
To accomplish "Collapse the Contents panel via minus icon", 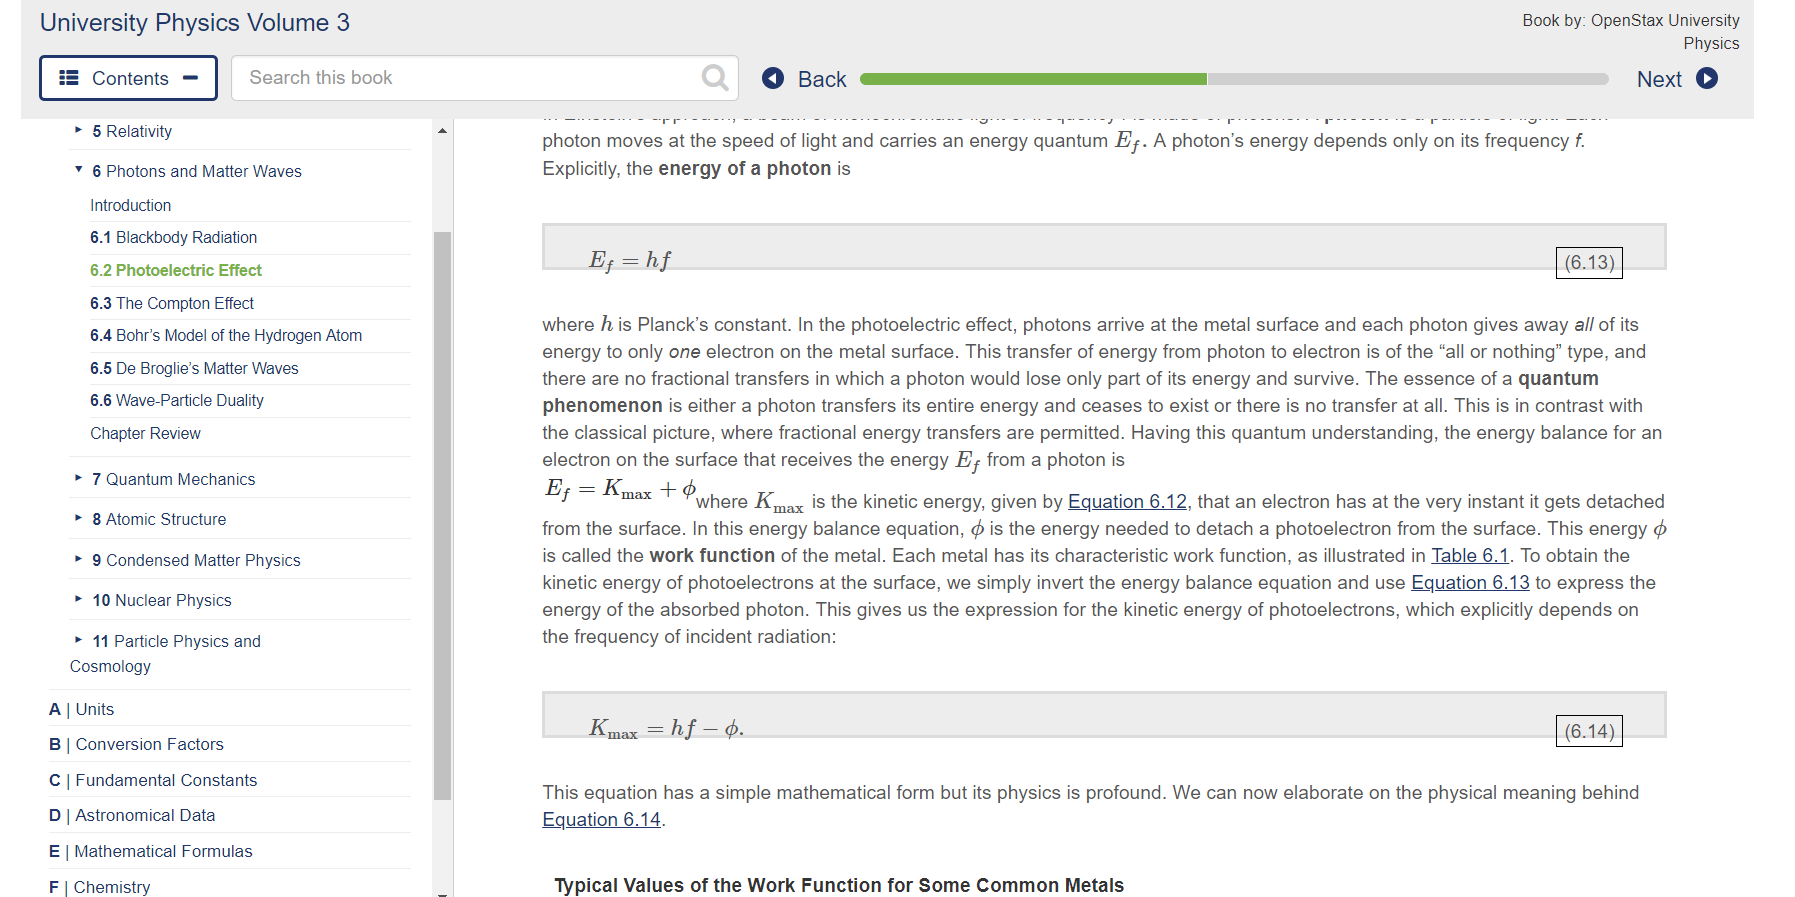I will click(193, 77).
